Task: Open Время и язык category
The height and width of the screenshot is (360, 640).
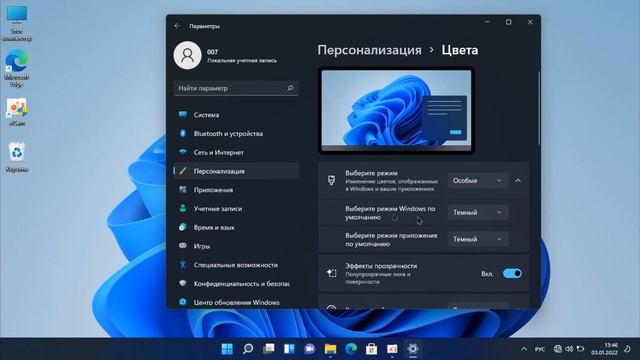Action: click(x=236, y=227)
